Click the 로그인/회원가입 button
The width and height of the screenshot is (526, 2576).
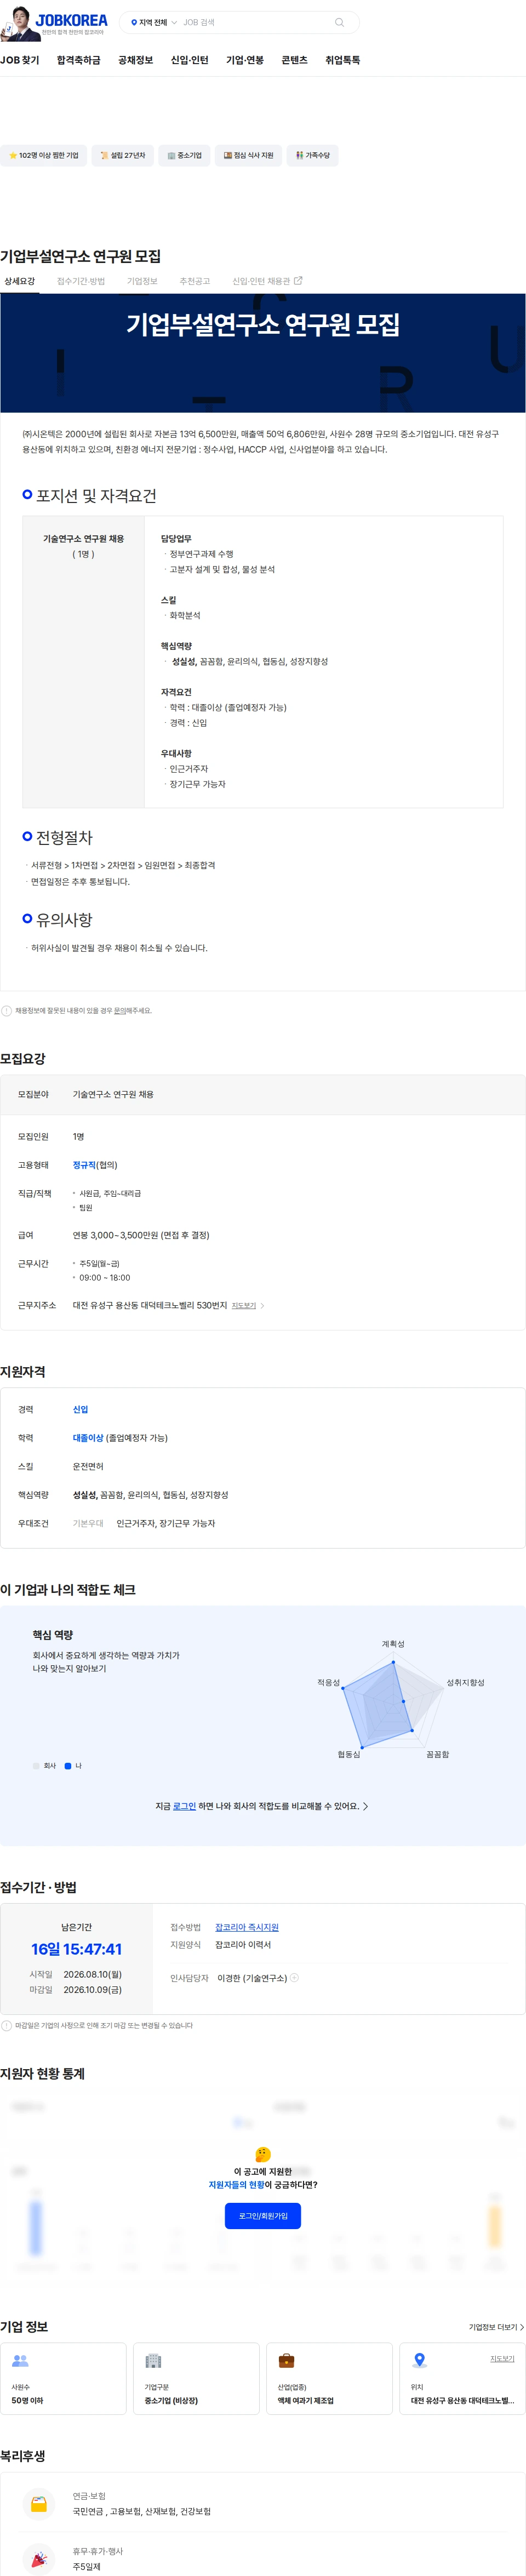(263, 2215)
